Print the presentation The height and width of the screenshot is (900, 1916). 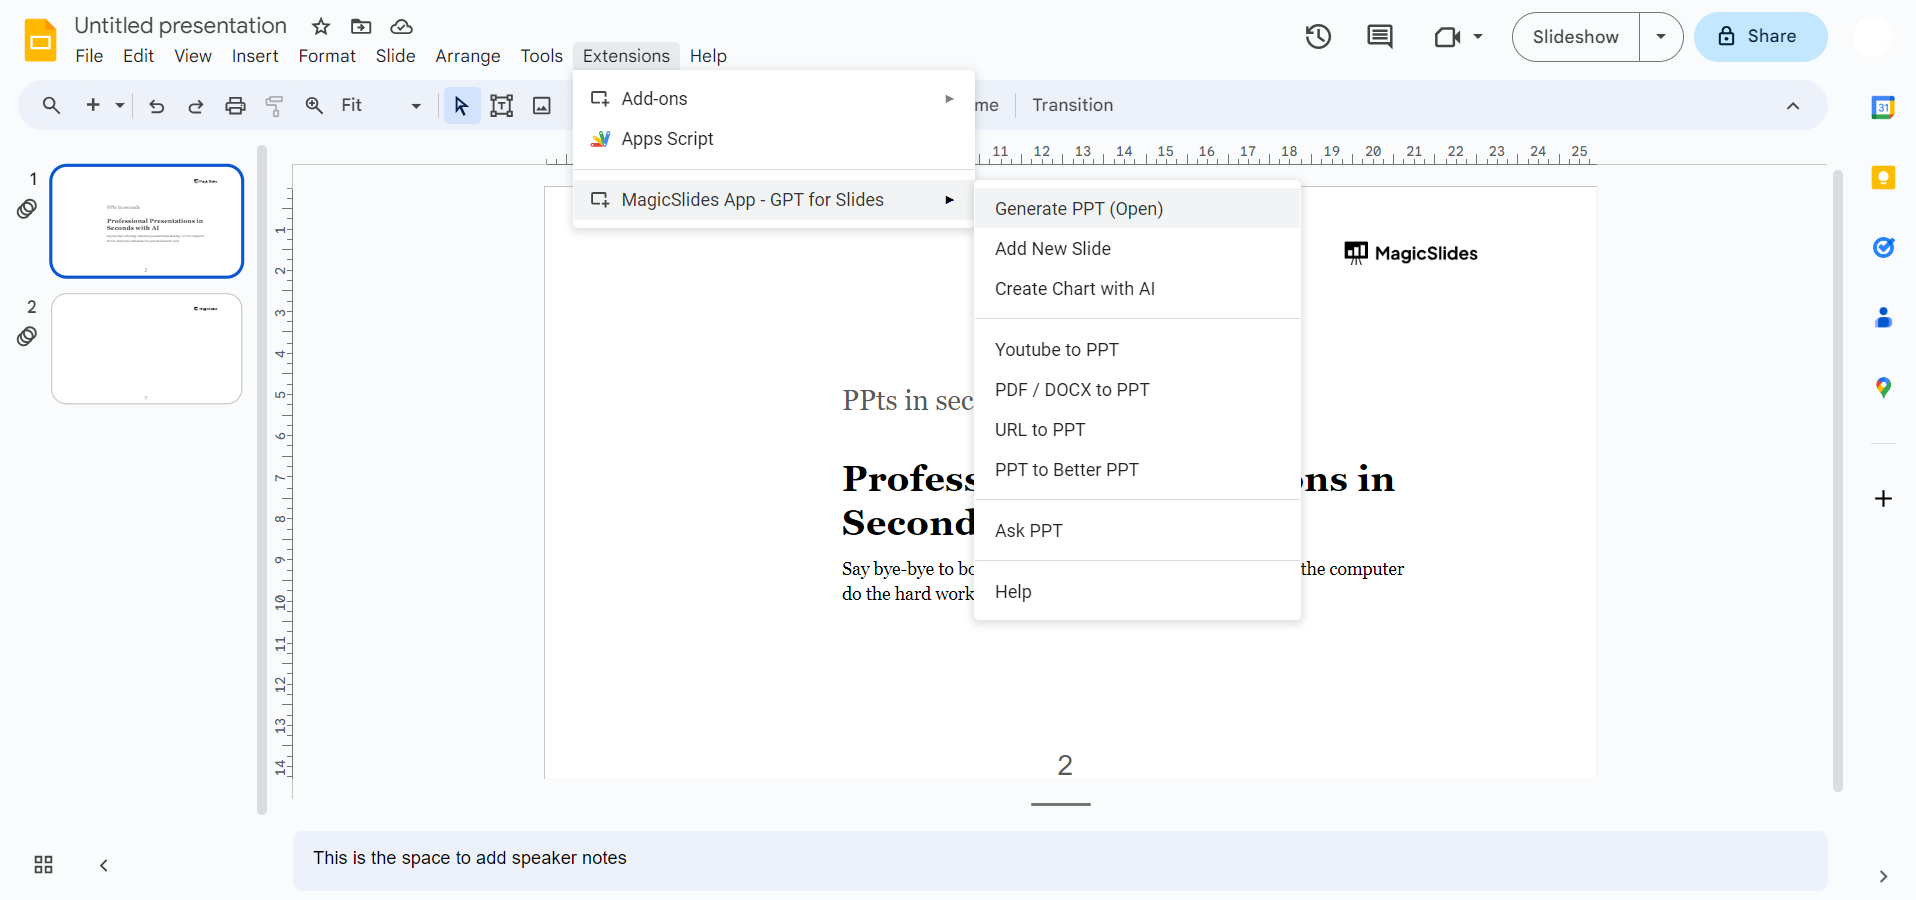[x=235, y=105]
